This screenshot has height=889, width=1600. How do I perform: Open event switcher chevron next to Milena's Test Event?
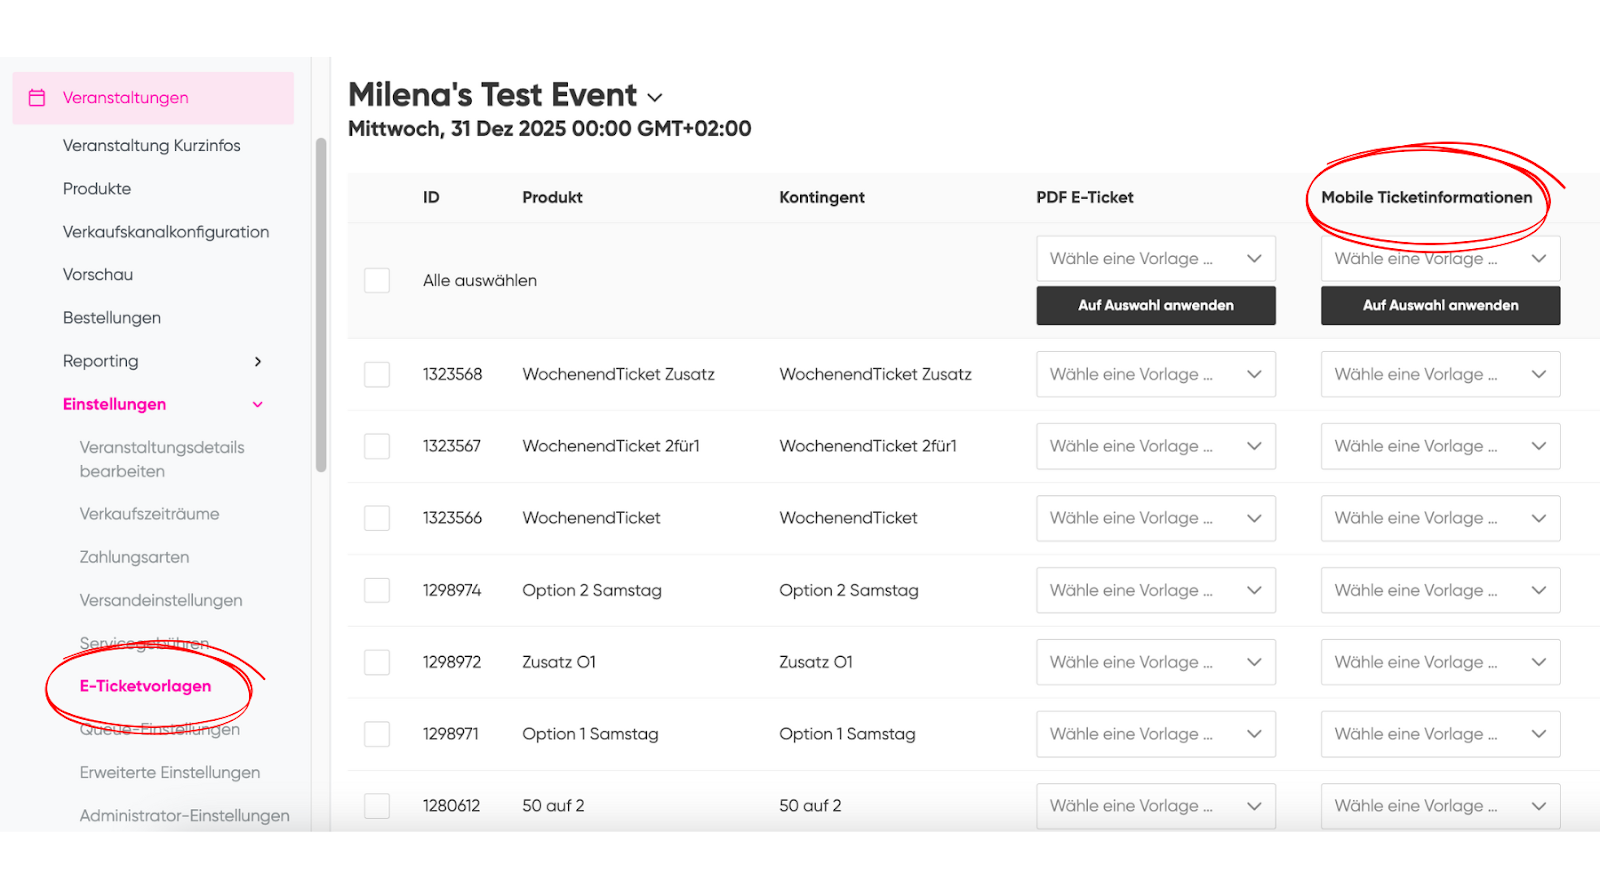click(x=655, y=97)
